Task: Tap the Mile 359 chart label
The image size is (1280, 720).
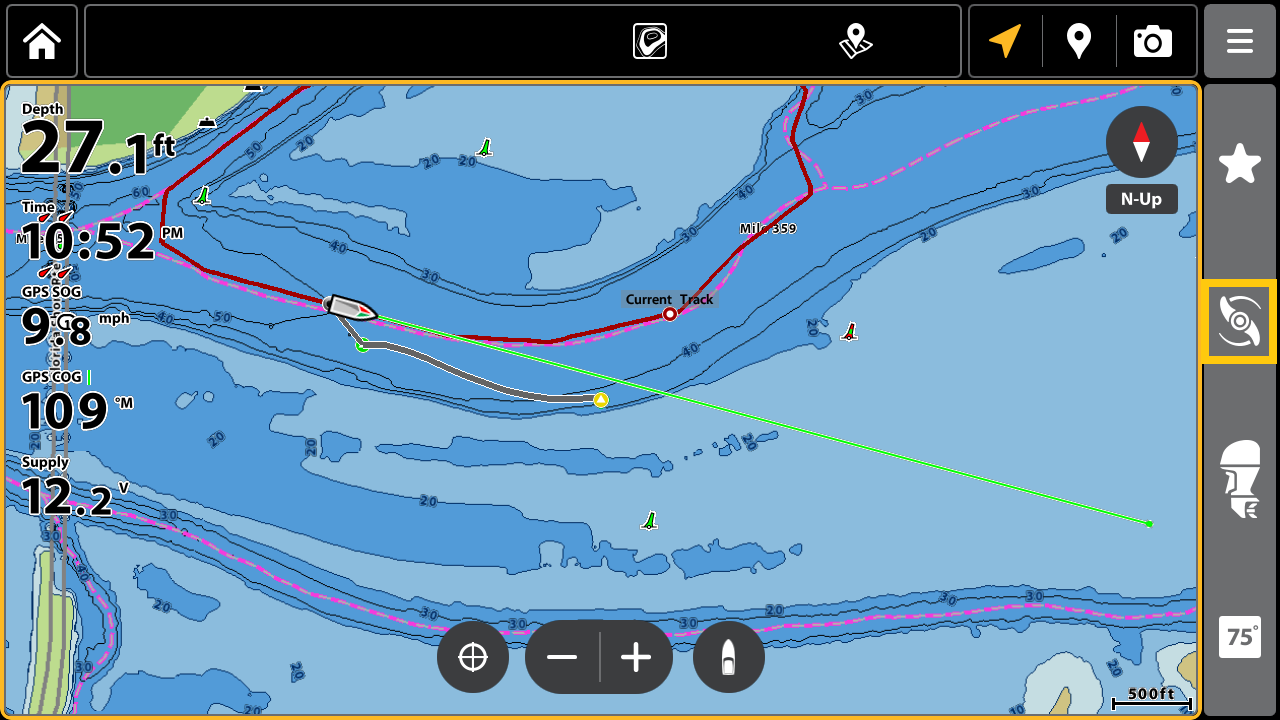Action: (768, 228)
